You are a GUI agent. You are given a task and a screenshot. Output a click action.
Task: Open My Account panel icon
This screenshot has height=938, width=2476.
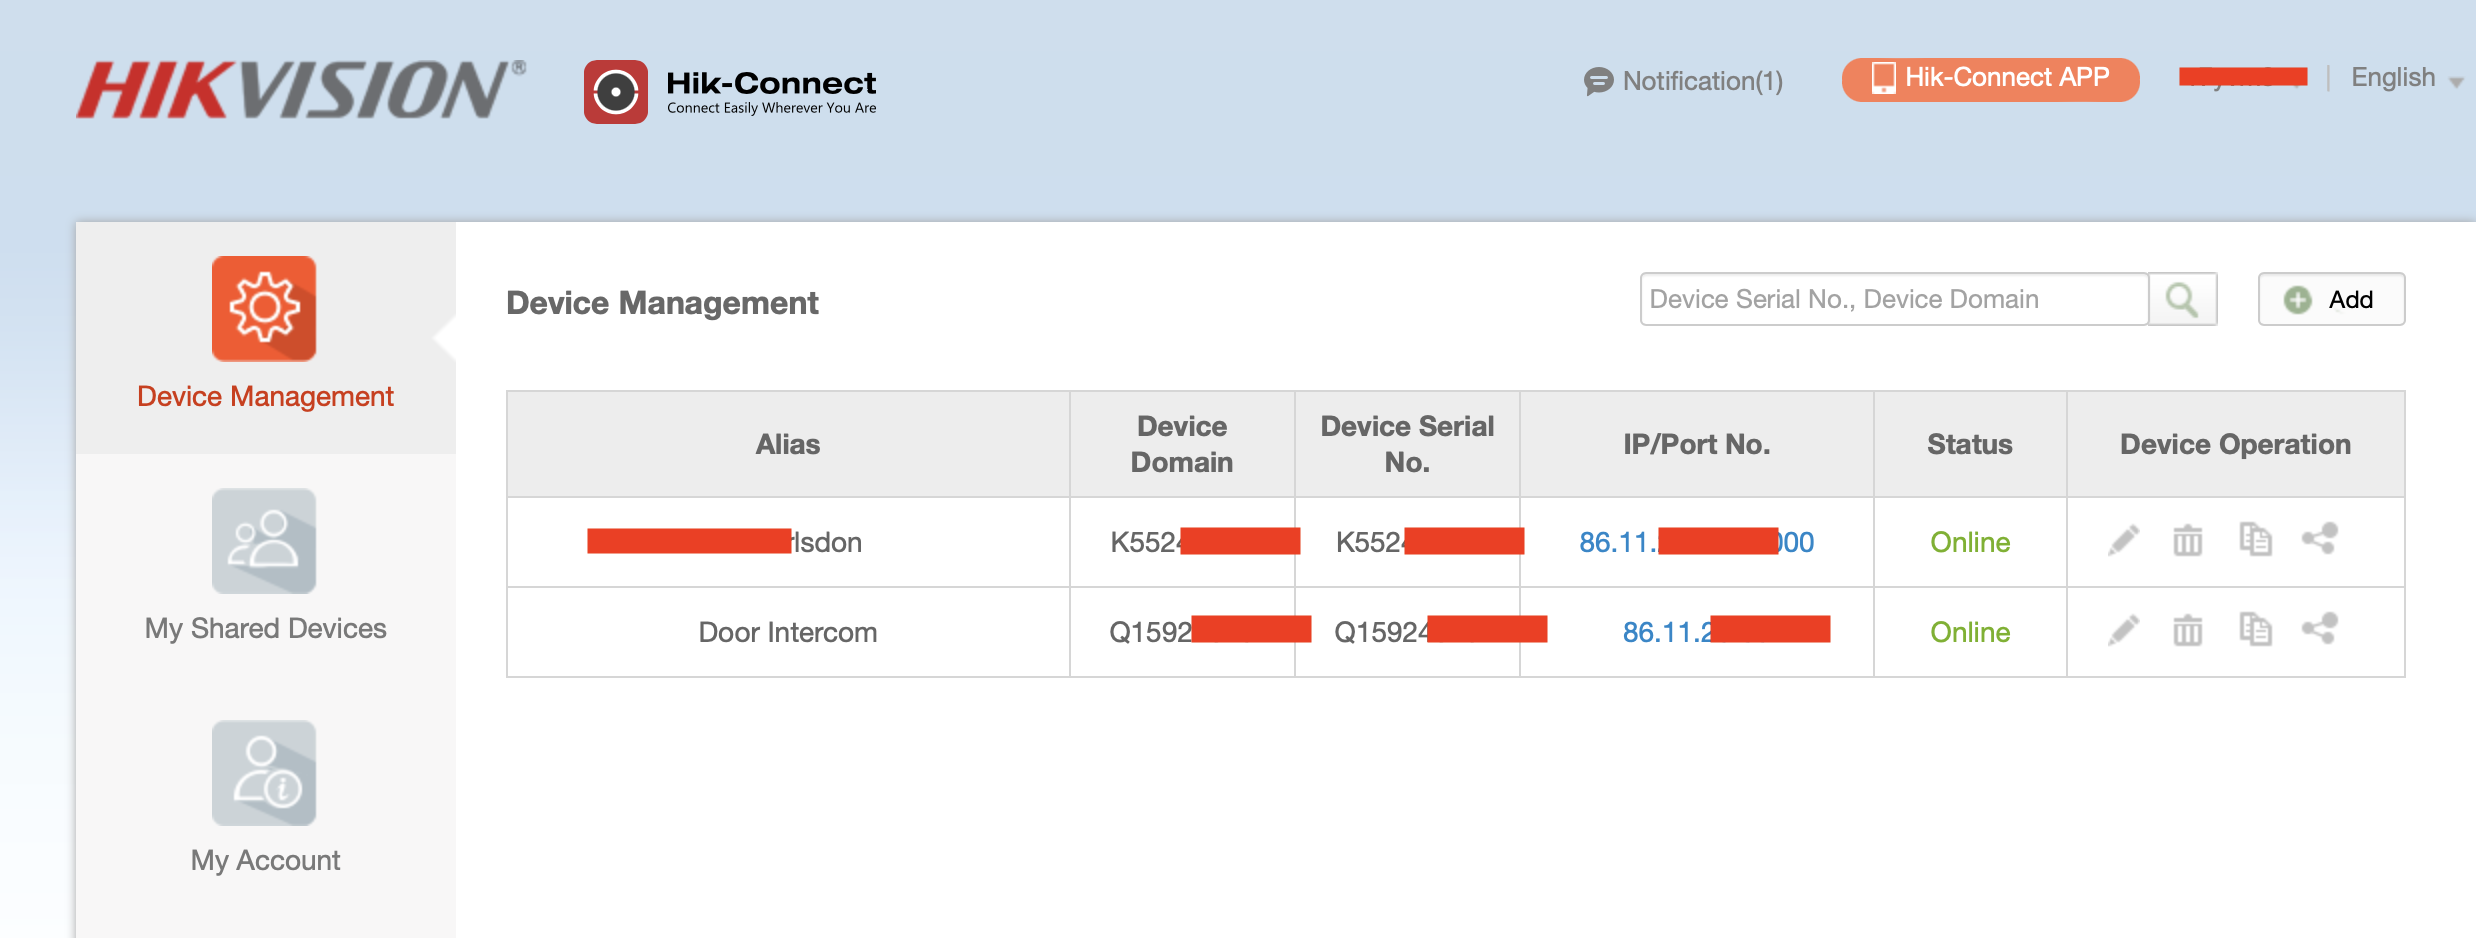pyautogui.click(x=264, y=772)
